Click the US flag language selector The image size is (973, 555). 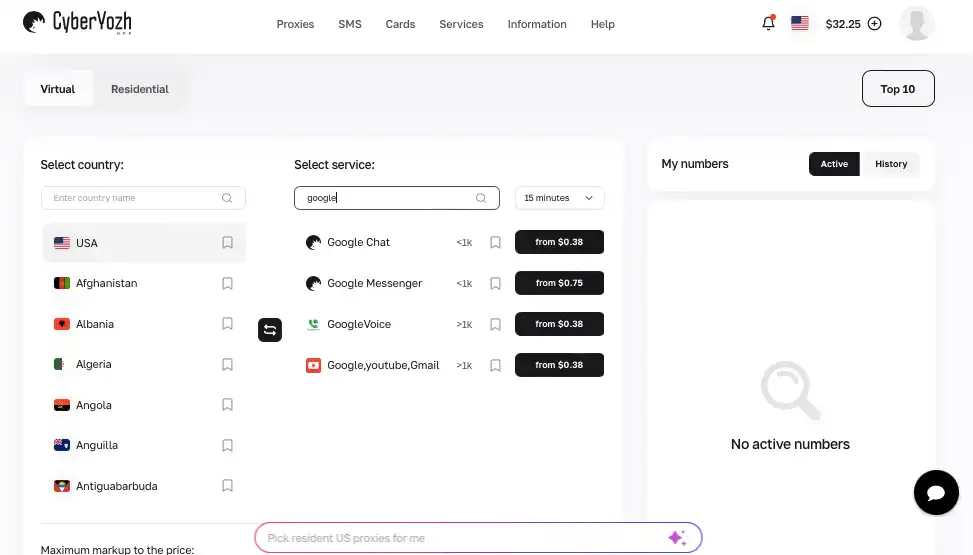tap(800, 24)
